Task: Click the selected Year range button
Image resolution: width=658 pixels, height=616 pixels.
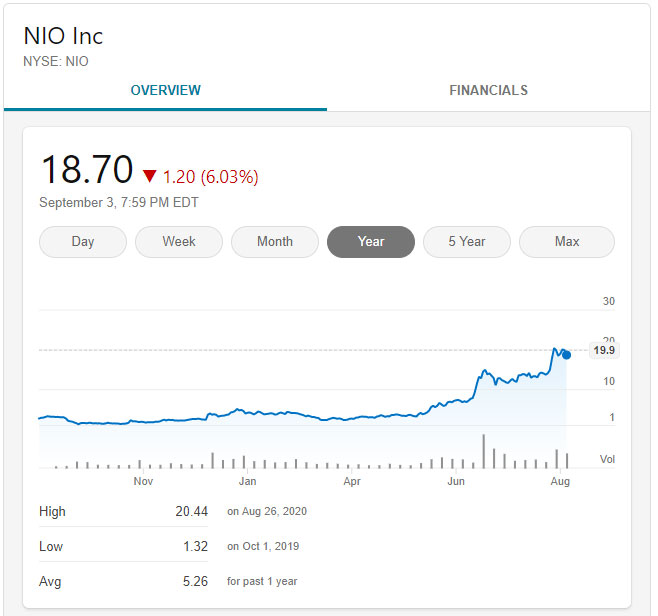Action: tap(371, 242)
